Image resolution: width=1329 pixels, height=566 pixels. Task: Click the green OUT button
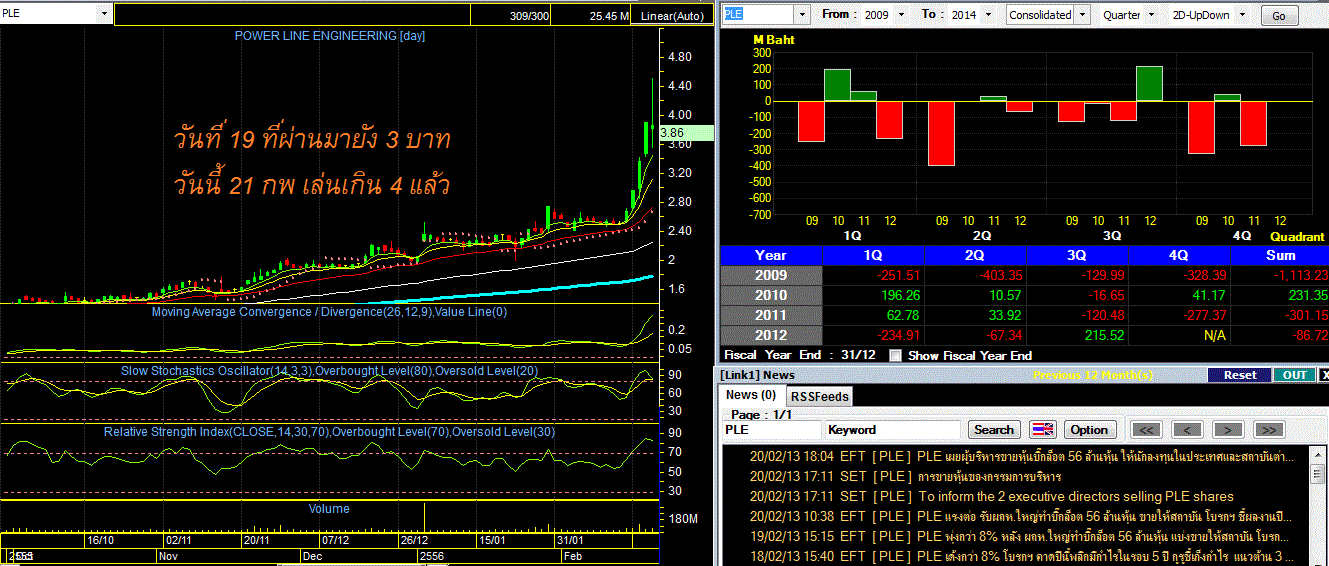coord(1294,375)
